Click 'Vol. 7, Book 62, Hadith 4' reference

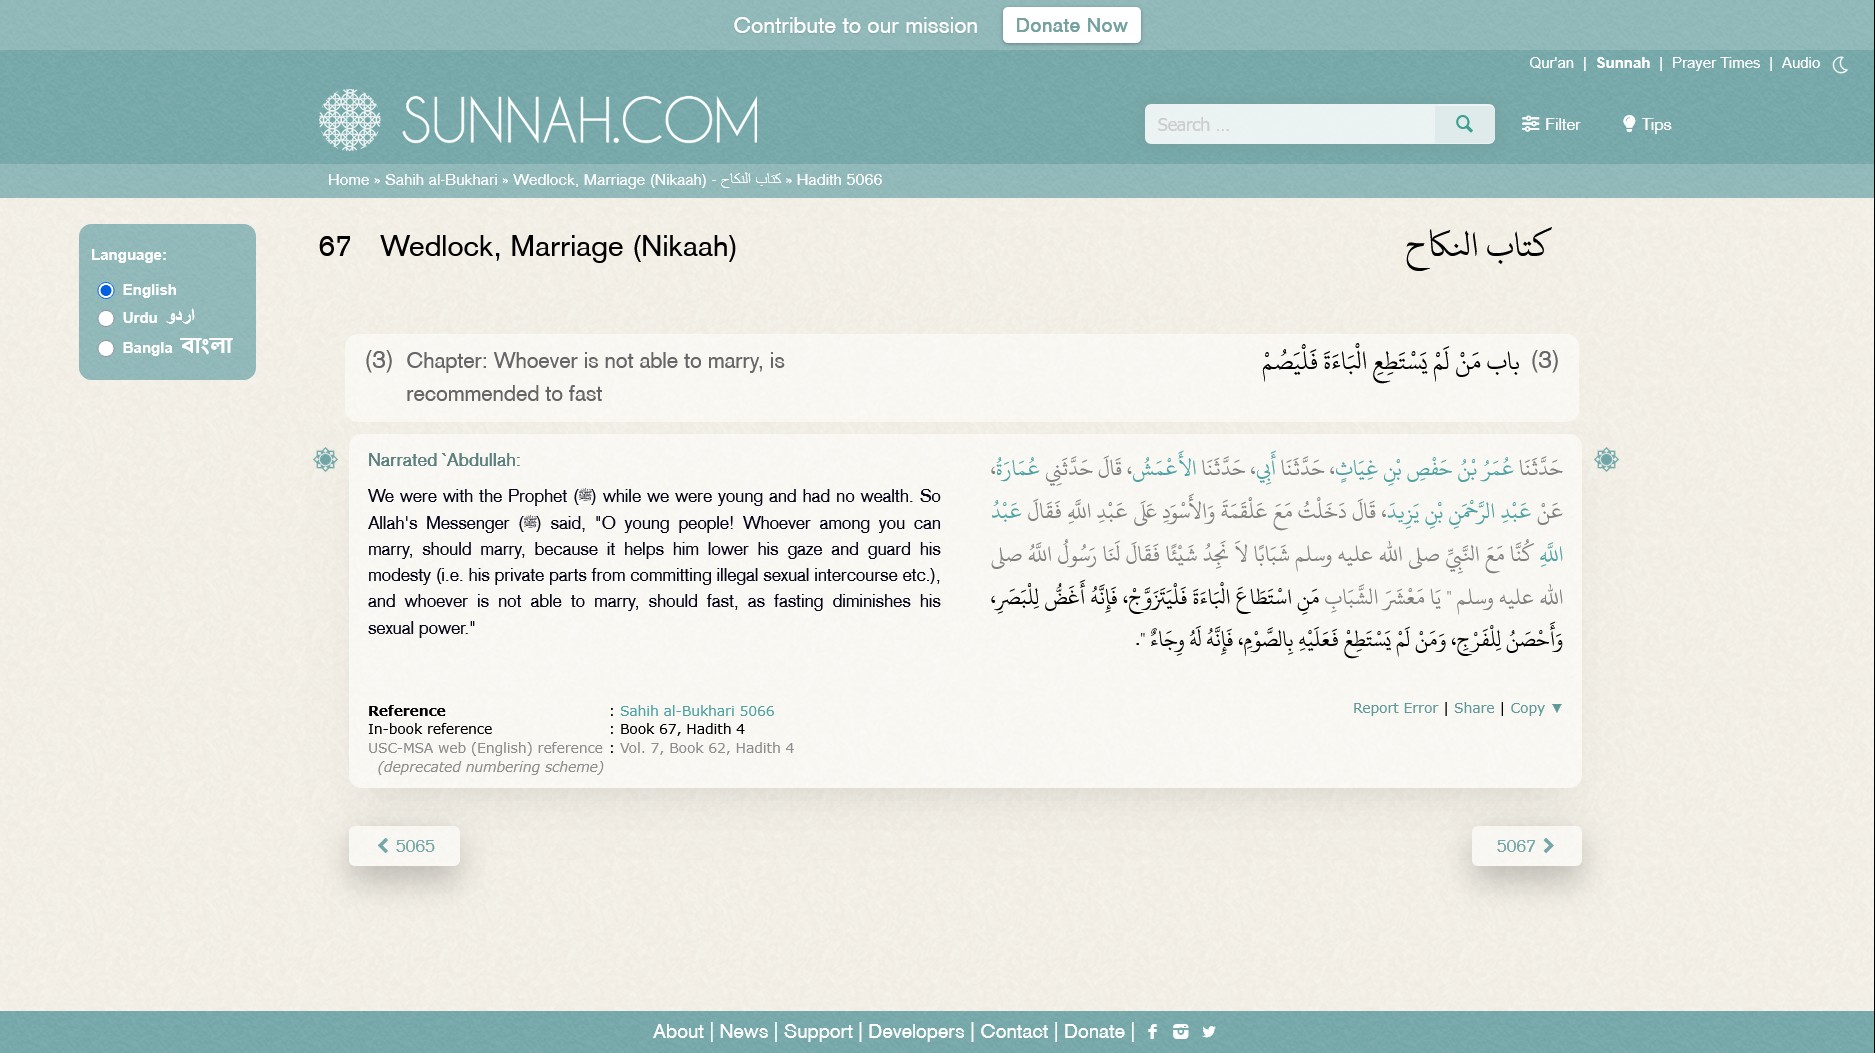click(x=707, y=748)
